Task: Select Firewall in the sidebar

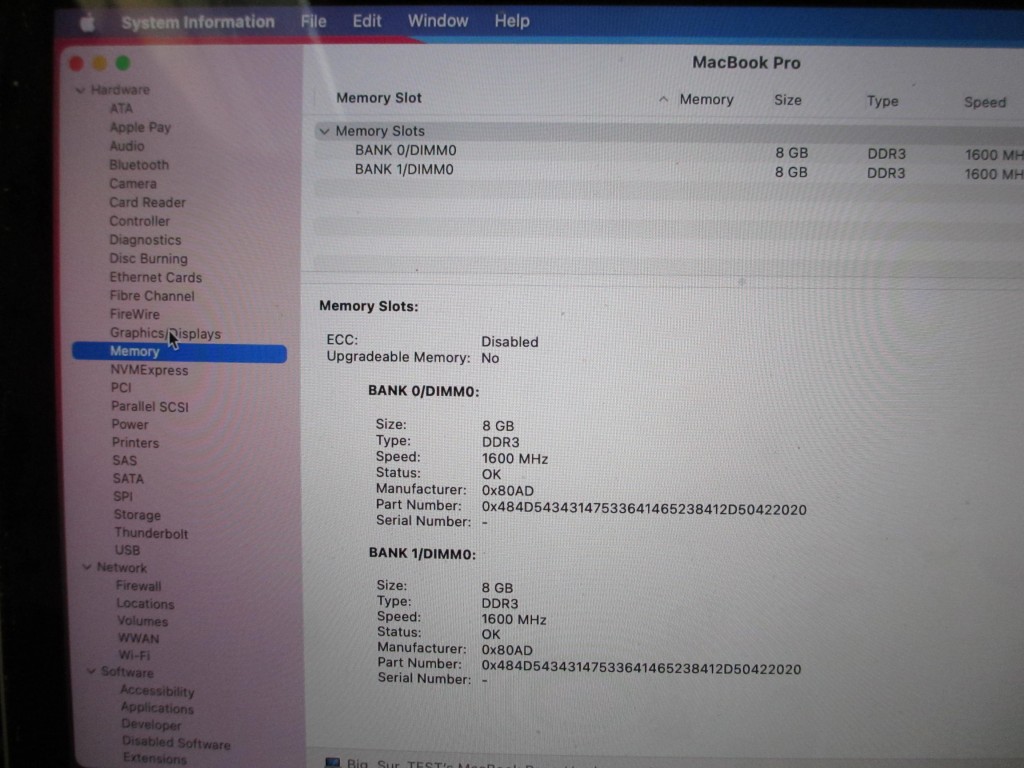Action: (x=138, y=586)
